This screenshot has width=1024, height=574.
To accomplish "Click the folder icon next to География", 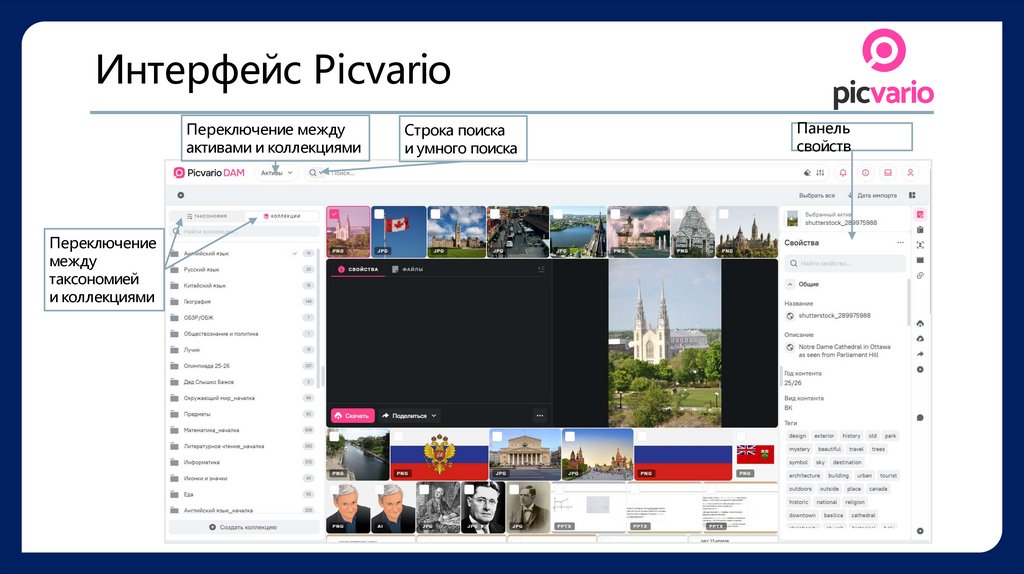I will [174, 302].
